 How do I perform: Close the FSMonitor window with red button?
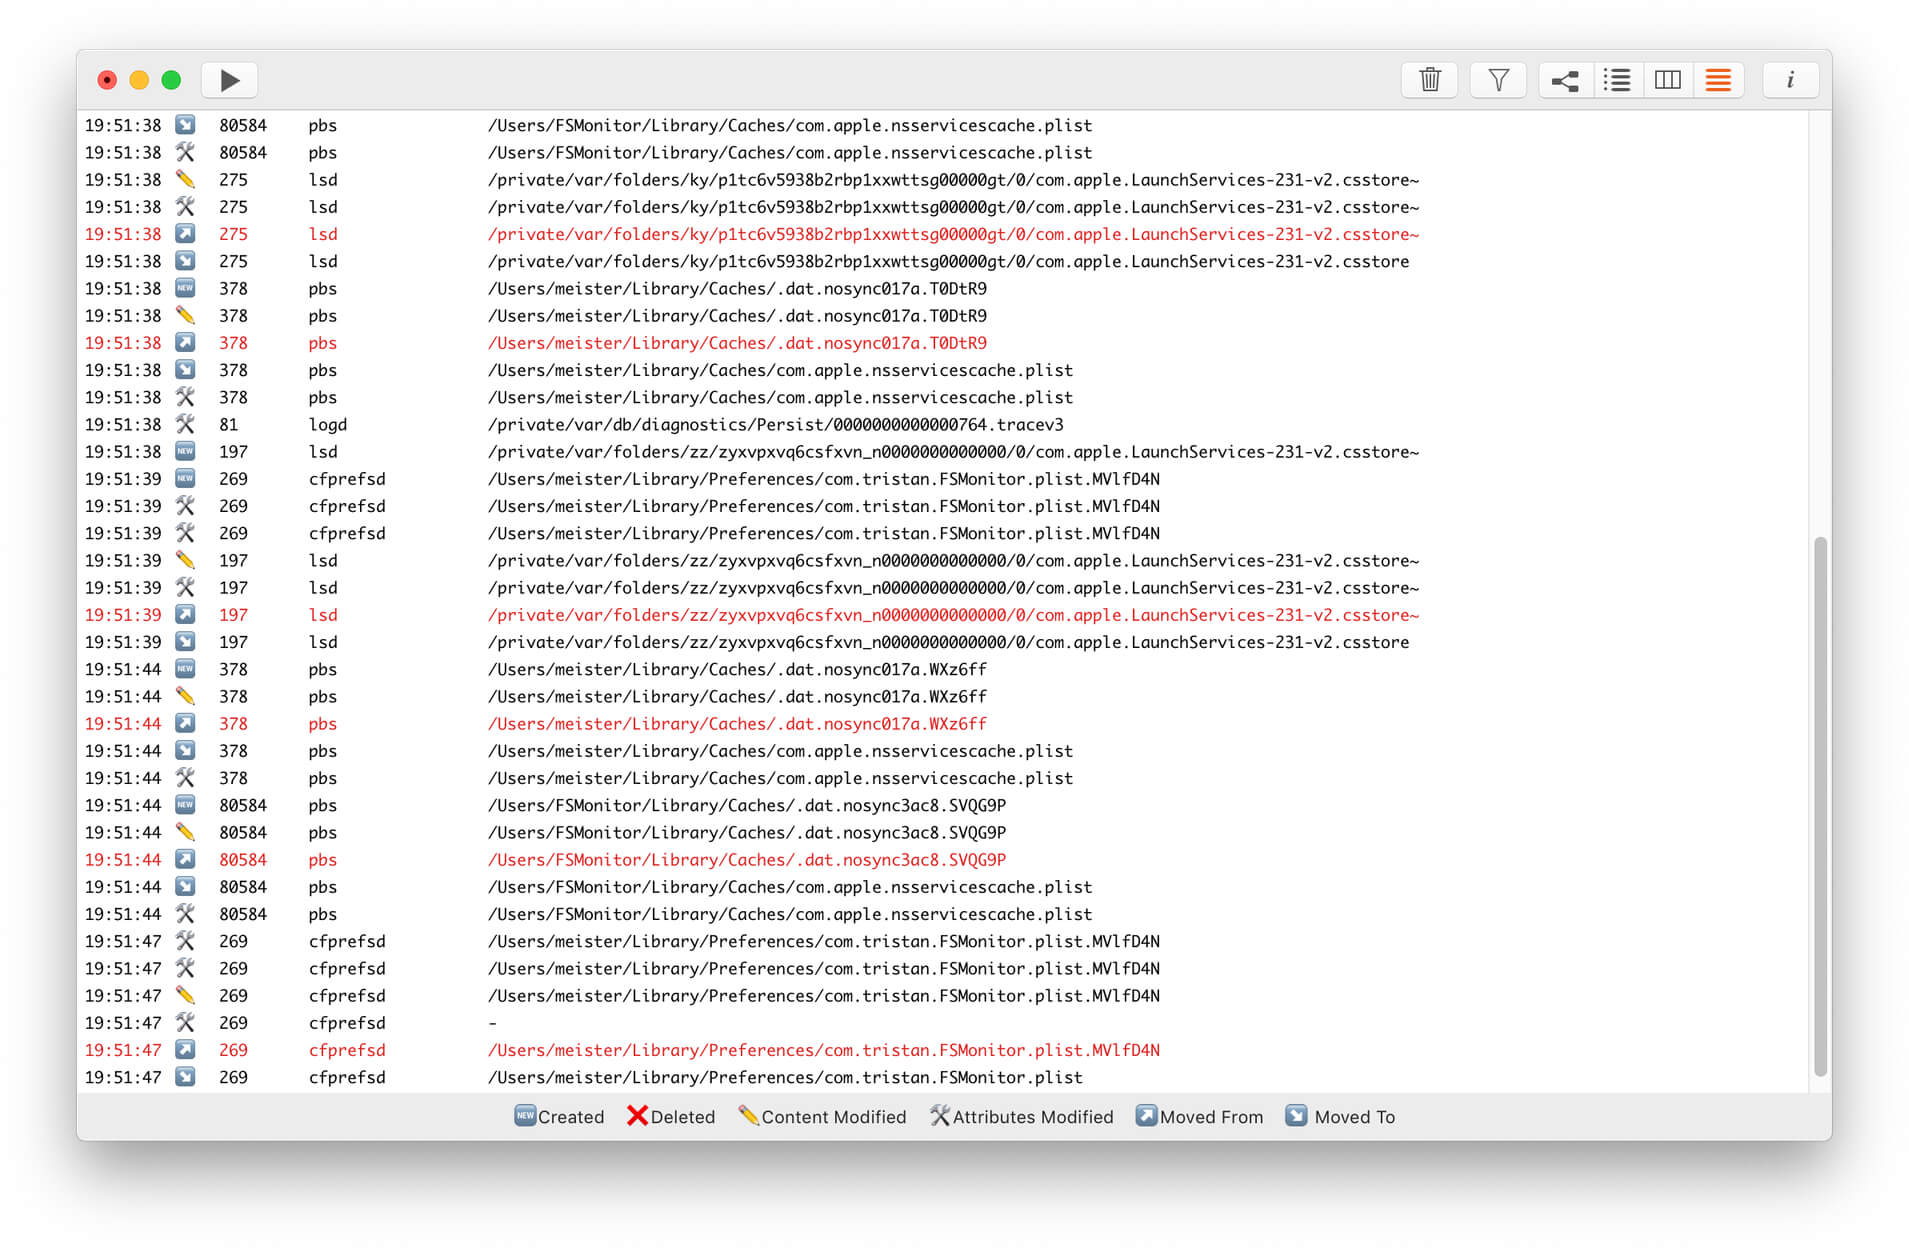tap(107, 80)
